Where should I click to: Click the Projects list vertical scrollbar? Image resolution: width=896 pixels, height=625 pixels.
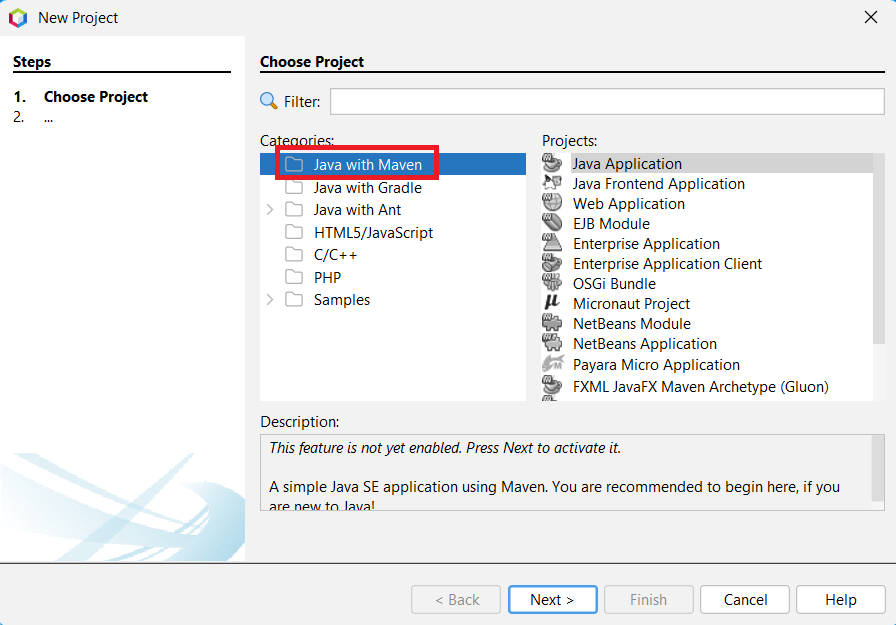coord(879,249)
